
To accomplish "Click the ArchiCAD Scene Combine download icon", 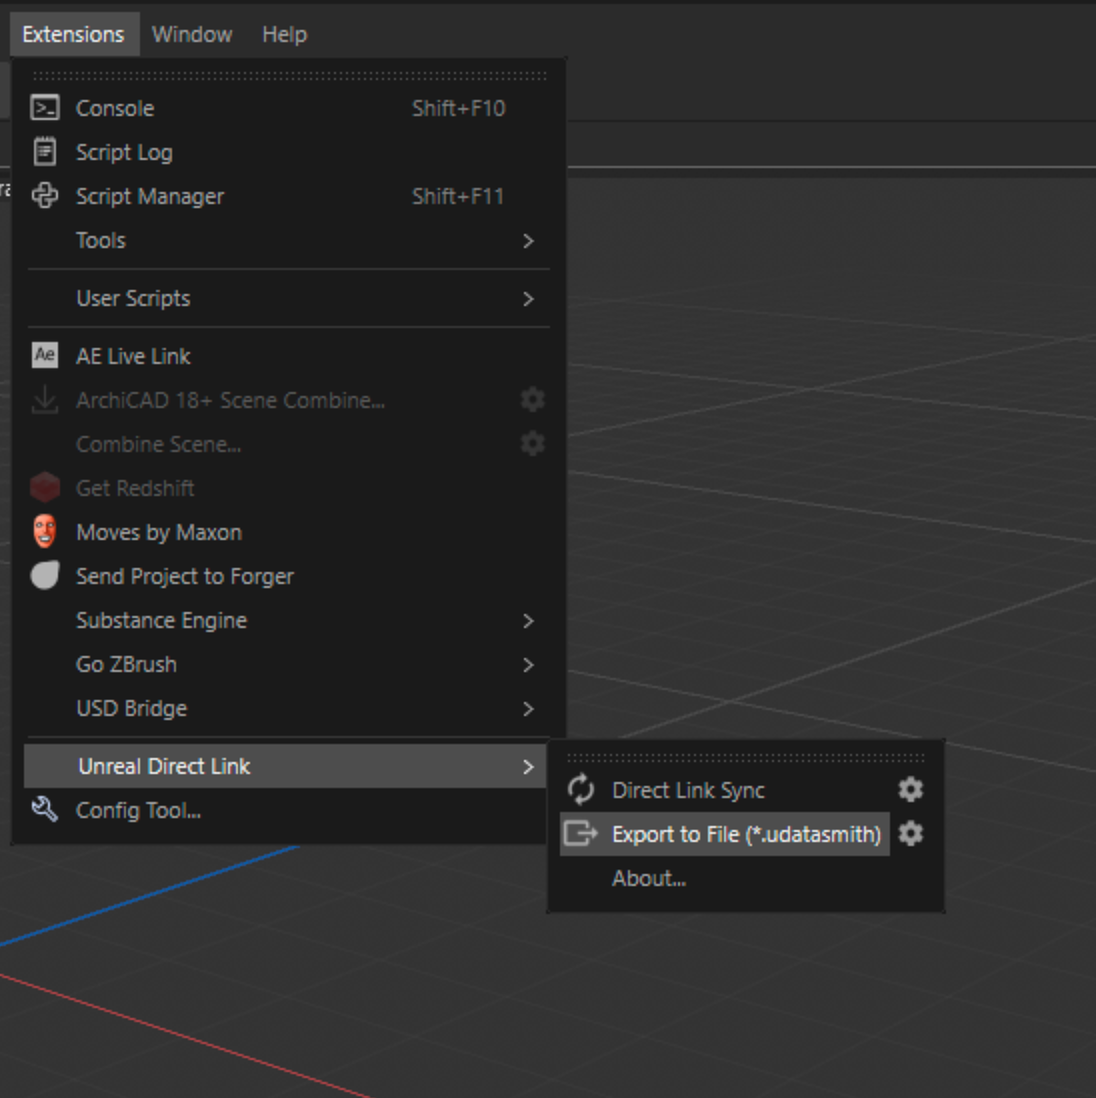I will (45, 400).
